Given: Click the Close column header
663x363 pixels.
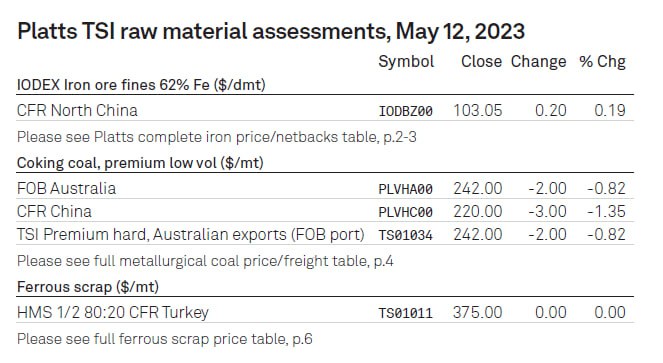Looking at the screenshot, I should 481,62.
